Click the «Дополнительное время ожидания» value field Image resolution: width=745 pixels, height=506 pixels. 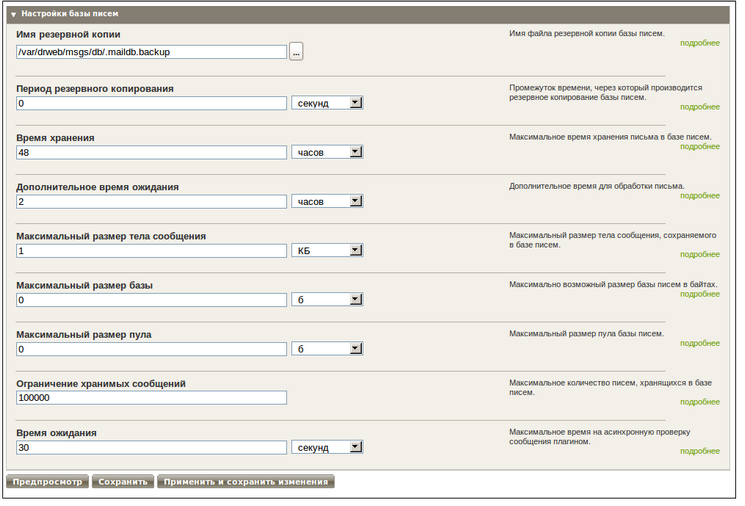[x=152, y=201]
